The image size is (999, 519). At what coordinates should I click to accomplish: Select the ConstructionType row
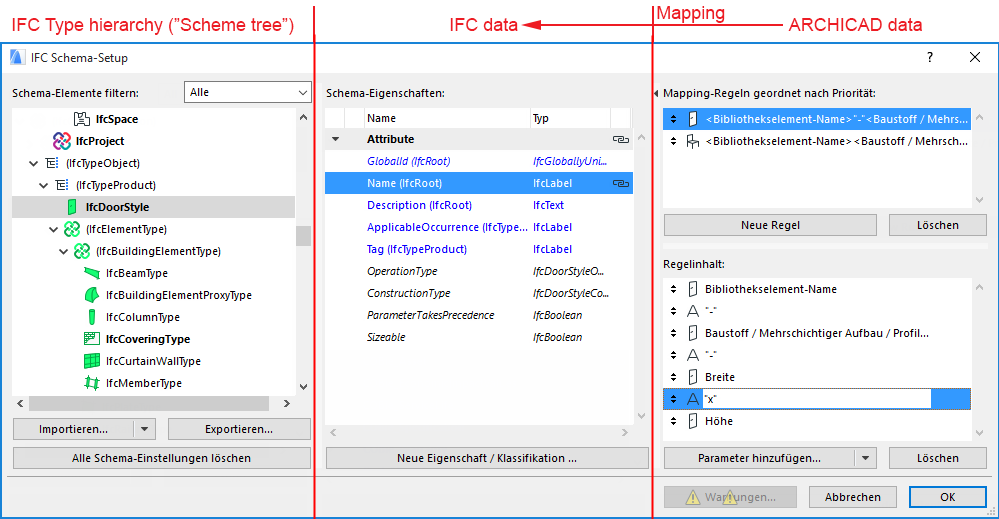[478, 293]
